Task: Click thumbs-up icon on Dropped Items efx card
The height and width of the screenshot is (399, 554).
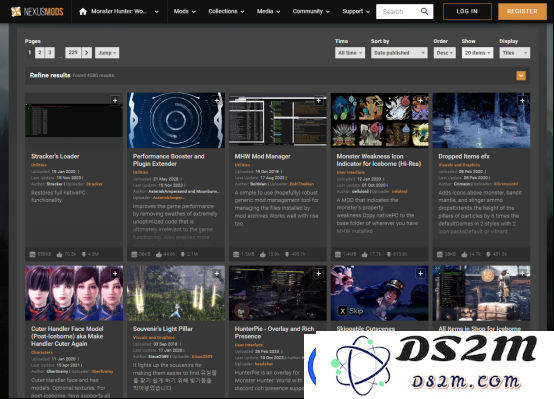Action: [464, 254]
